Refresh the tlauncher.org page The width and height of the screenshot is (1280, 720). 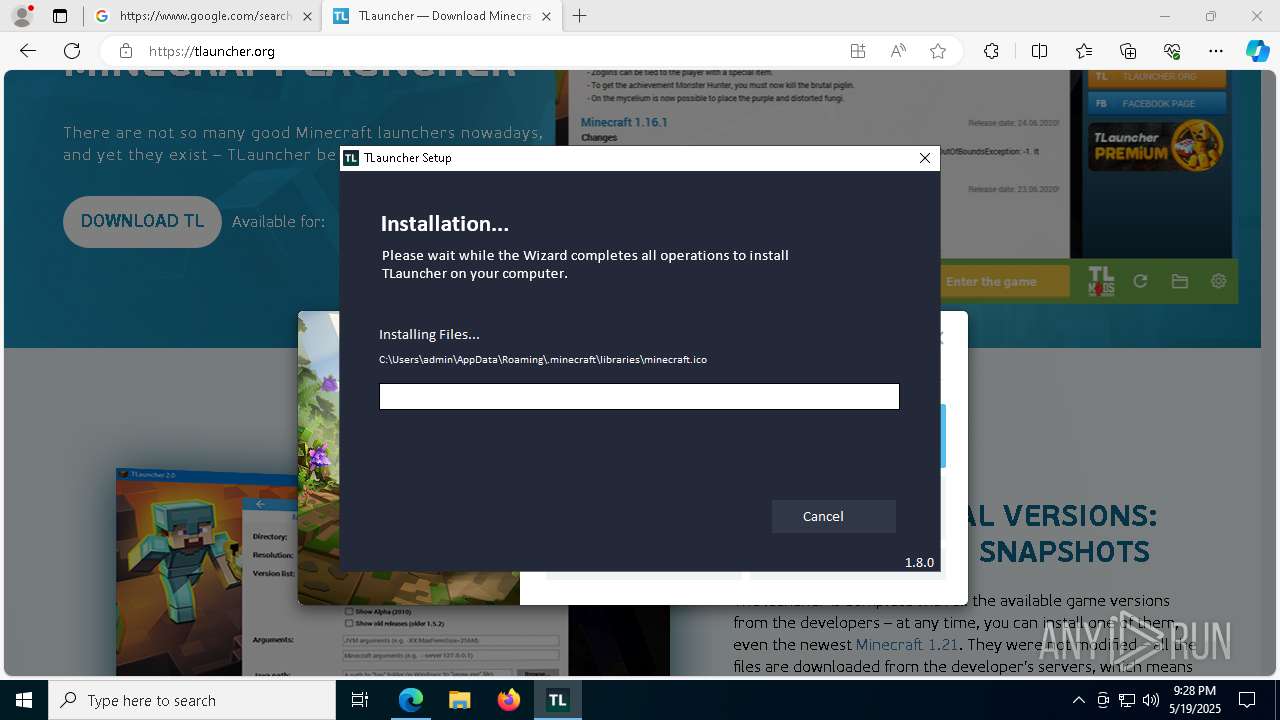(72, 51)
